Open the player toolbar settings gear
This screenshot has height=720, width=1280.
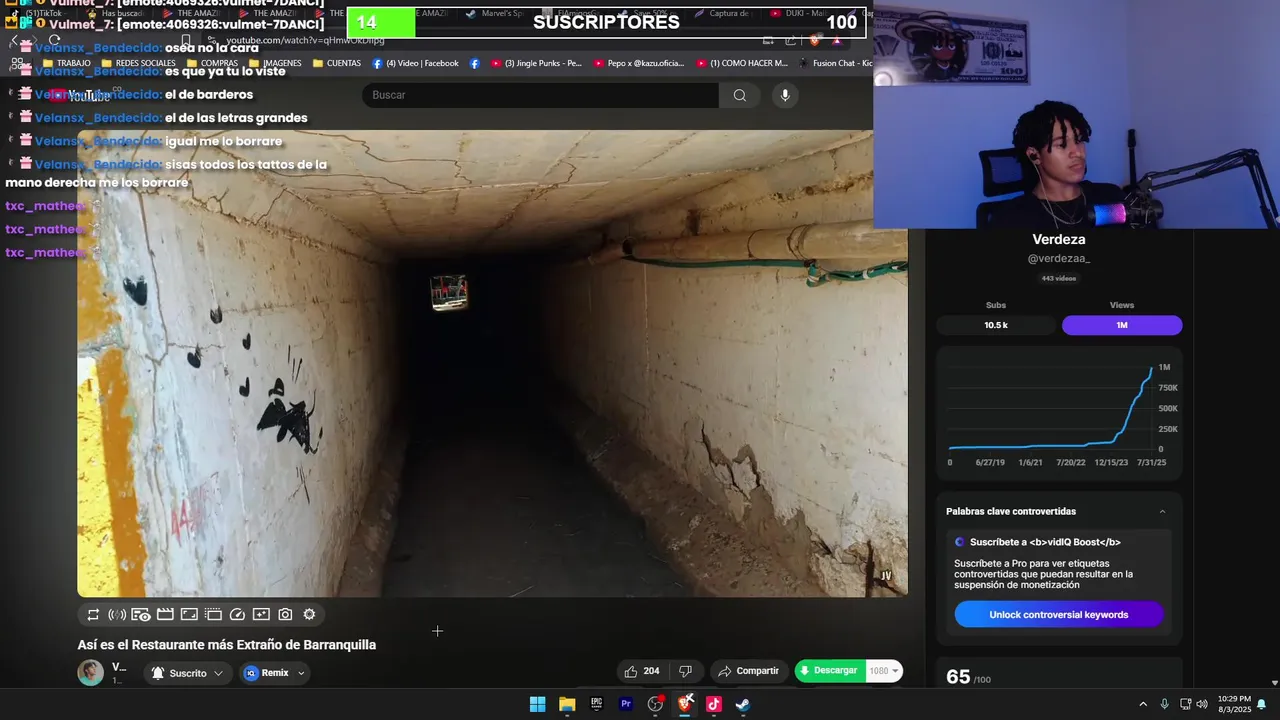click(309, 615)
